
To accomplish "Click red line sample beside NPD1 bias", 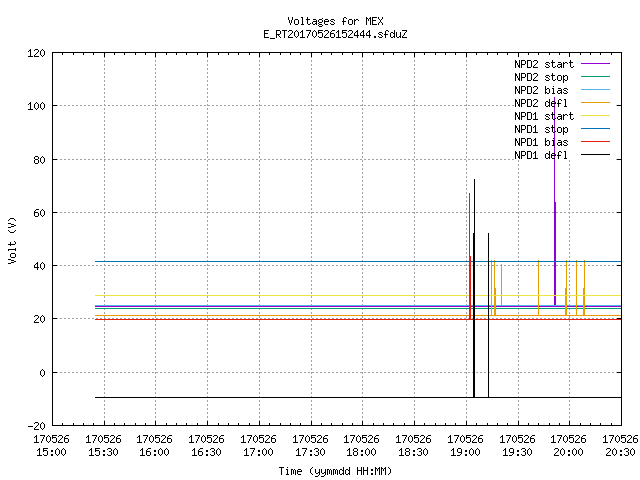I will tap(596, 142).
